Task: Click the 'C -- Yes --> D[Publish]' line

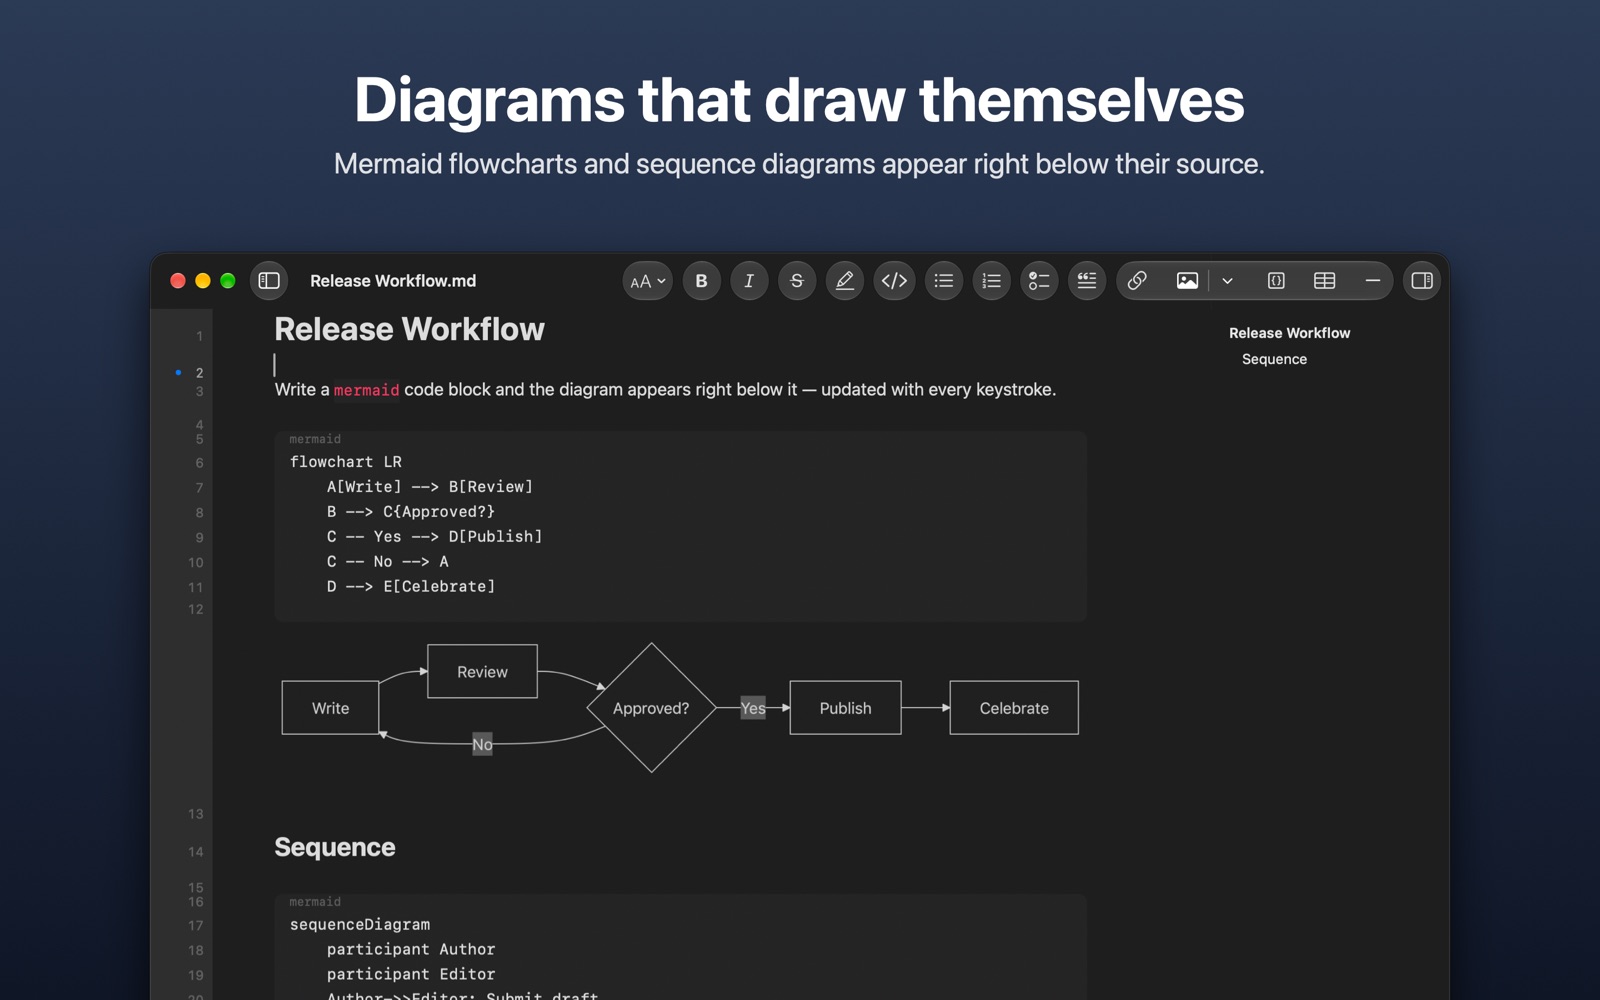Action: tap(435, 537)
